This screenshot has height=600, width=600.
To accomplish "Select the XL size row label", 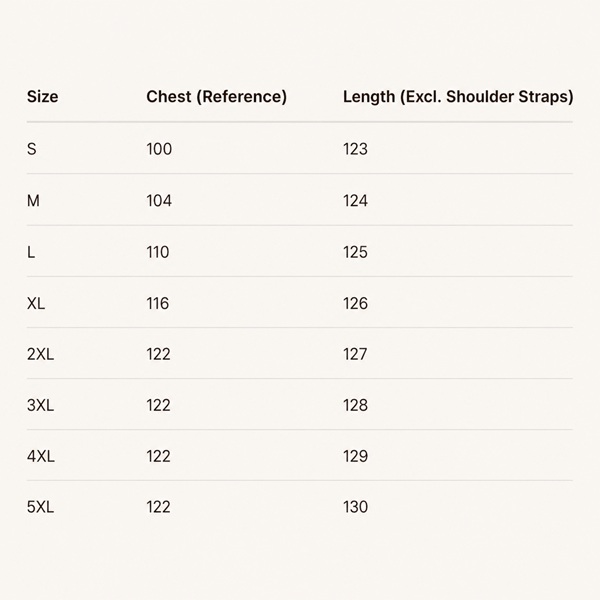I will (x=36, y=303).
